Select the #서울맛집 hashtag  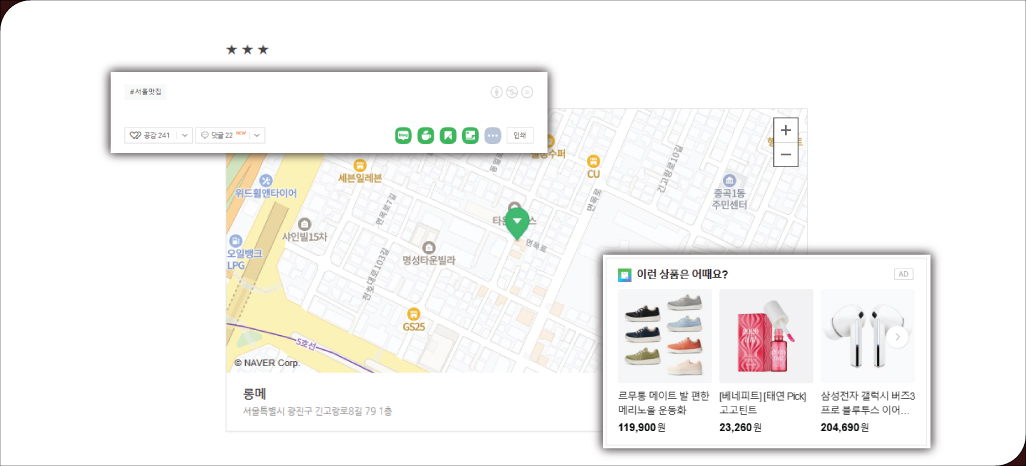(x=147, y=92)
